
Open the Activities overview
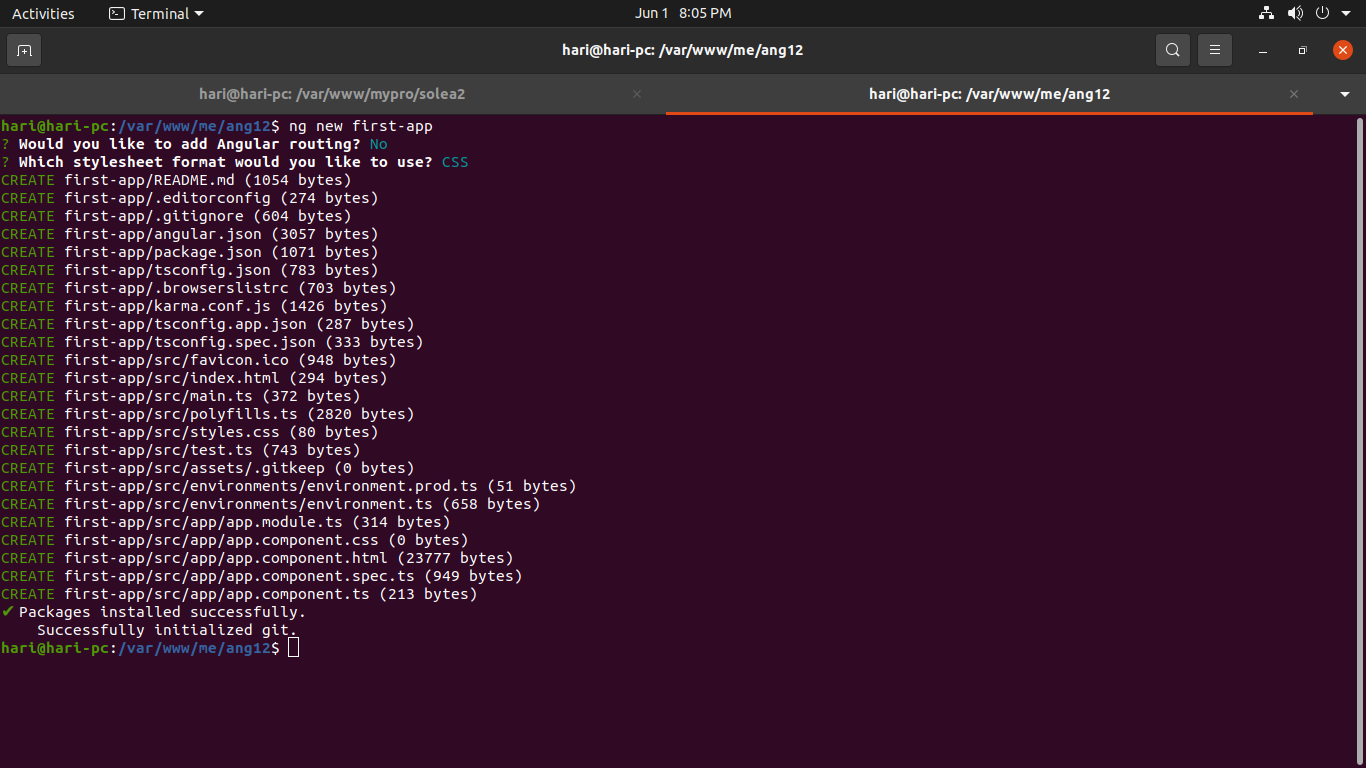43,14
